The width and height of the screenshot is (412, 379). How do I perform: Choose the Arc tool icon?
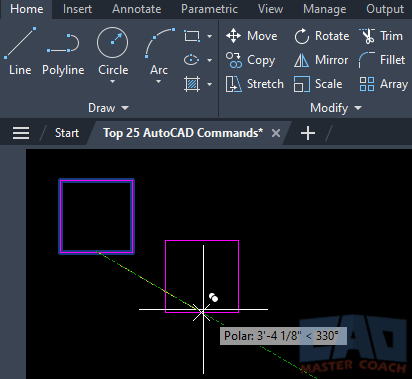[159, 43]
